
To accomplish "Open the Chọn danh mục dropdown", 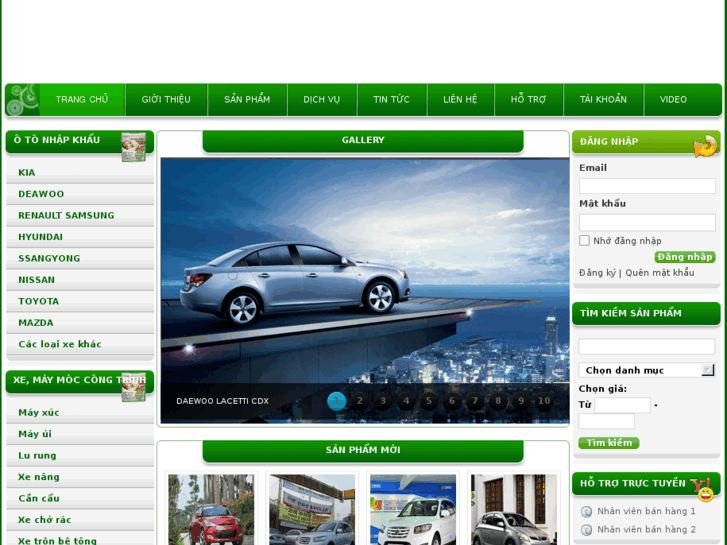I will tap(646, 370).
